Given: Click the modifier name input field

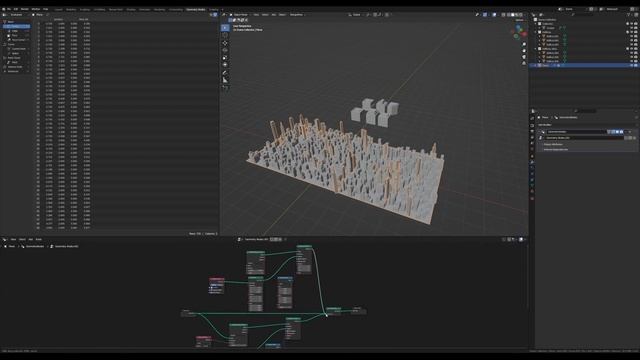Looking at the screenshot, I should 577,132.
